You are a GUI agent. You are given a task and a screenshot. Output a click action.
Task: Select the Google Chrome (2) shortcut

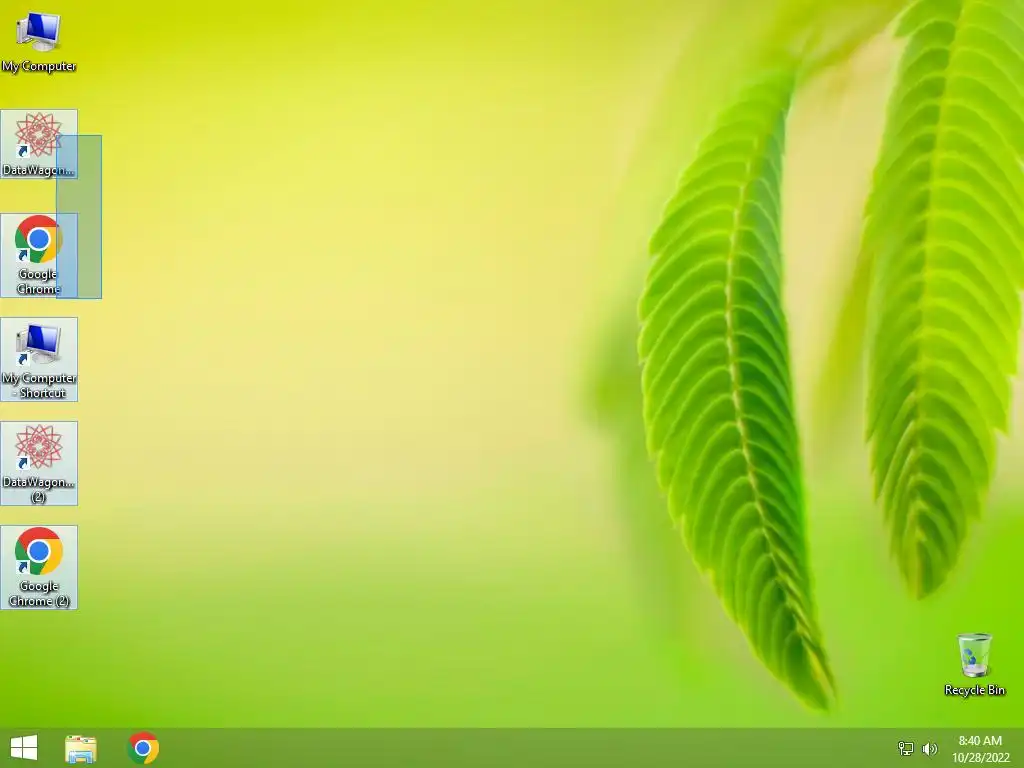[x=39, y=567]
